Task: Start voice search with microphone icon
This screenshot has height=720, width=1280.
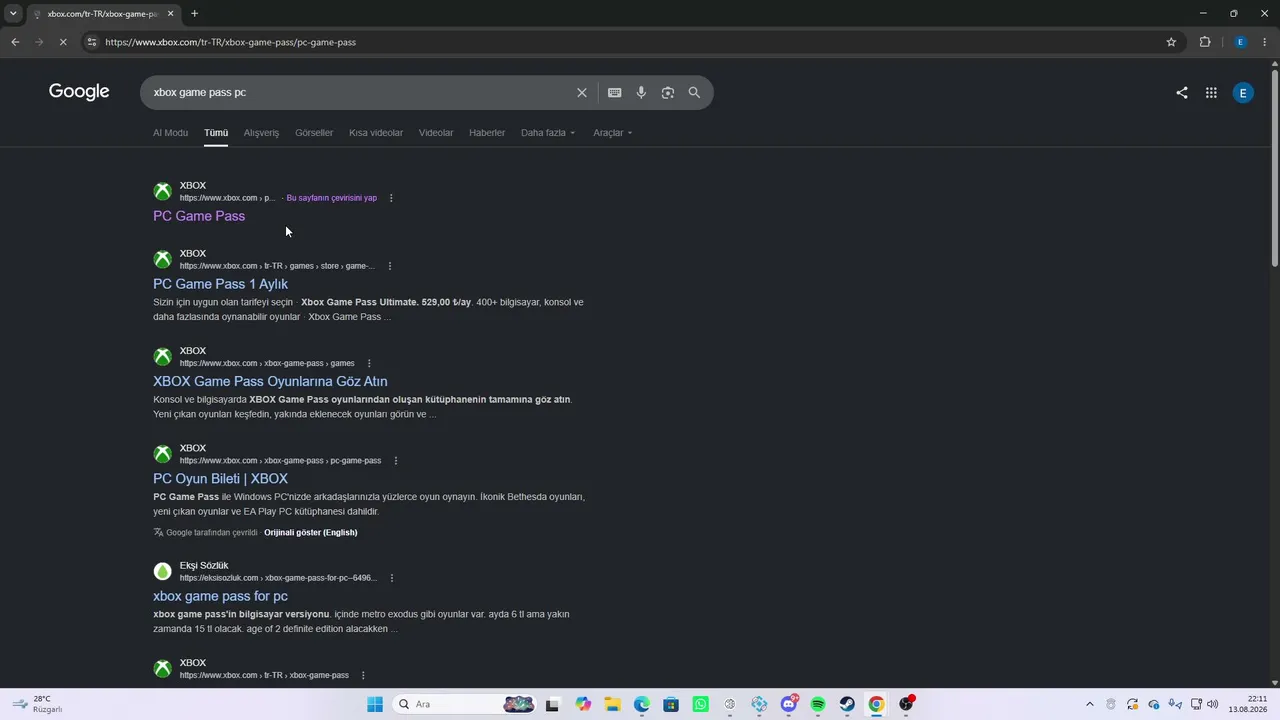Action: click(641, 92)
